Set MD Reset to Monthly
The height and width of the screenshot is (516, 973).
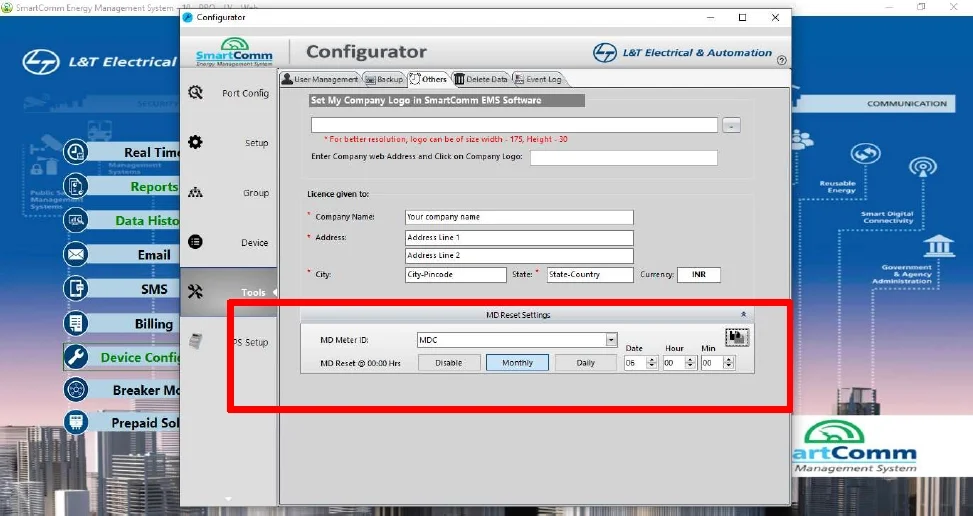coord(518,363)
